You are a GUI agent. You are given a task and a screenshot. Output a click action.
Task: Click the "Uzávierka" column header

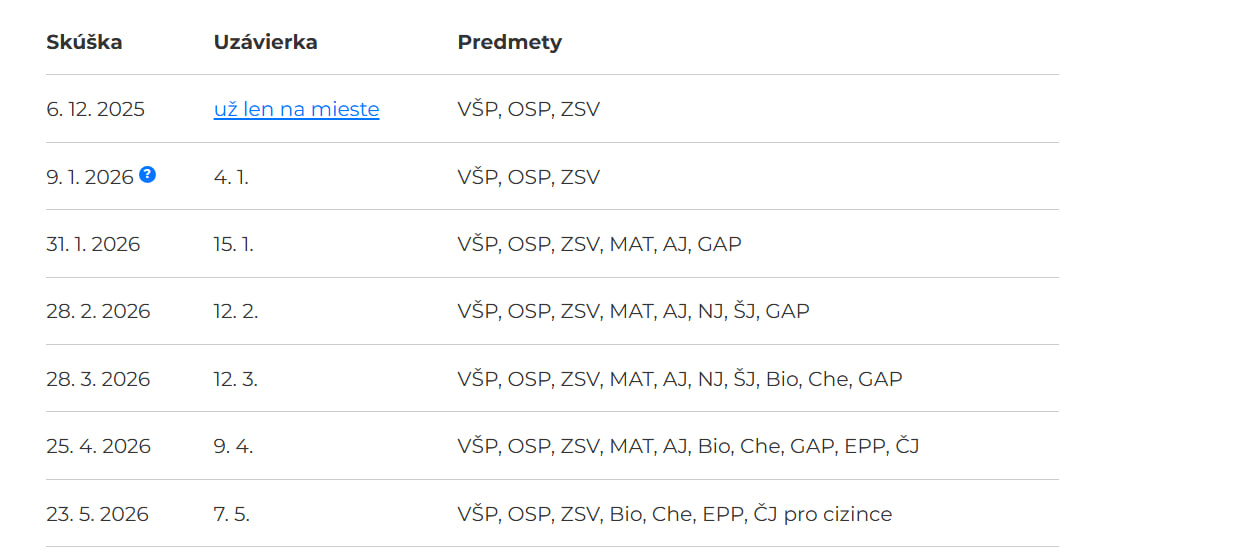tap(265, 42)
